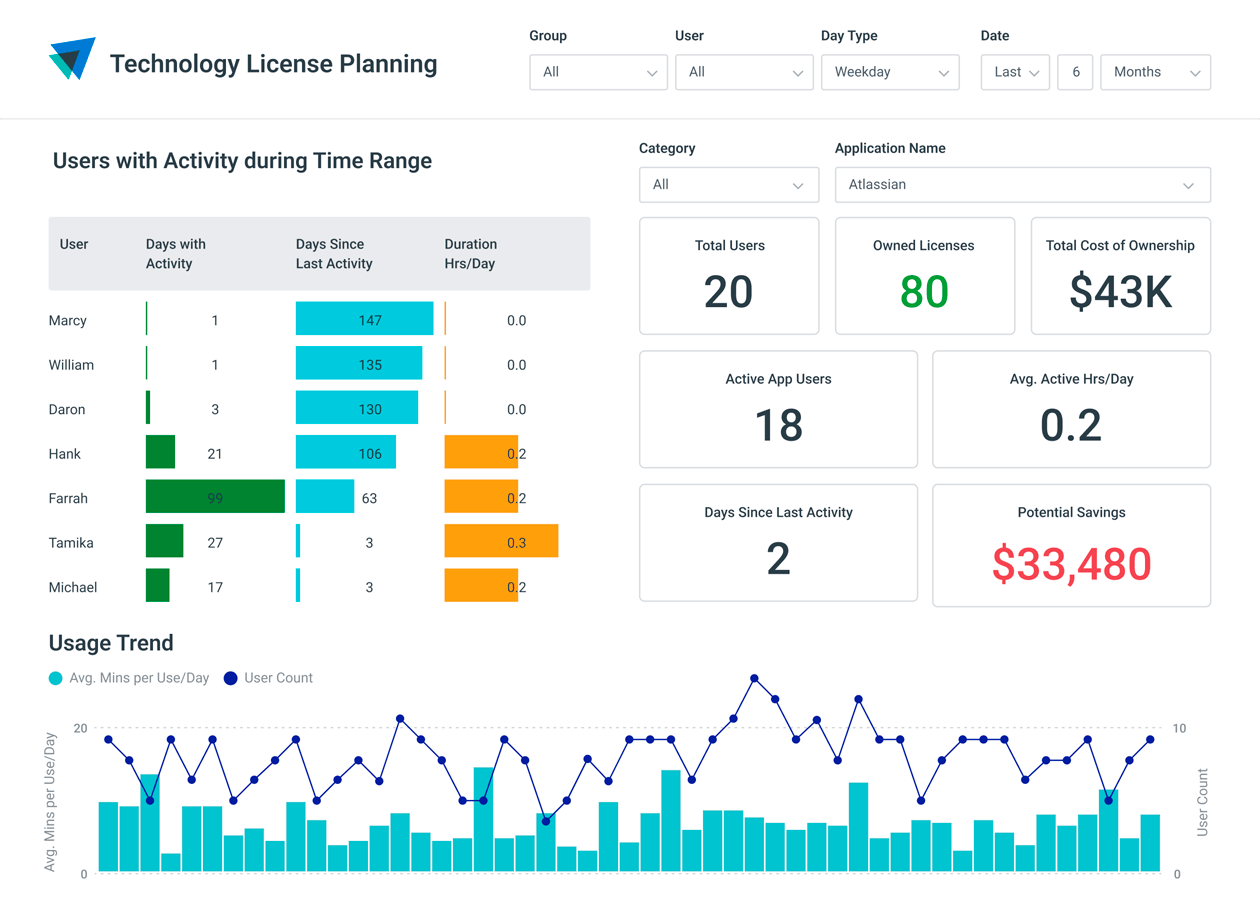
Task: Sort by the Days with Activity column header
Action: 175,253
